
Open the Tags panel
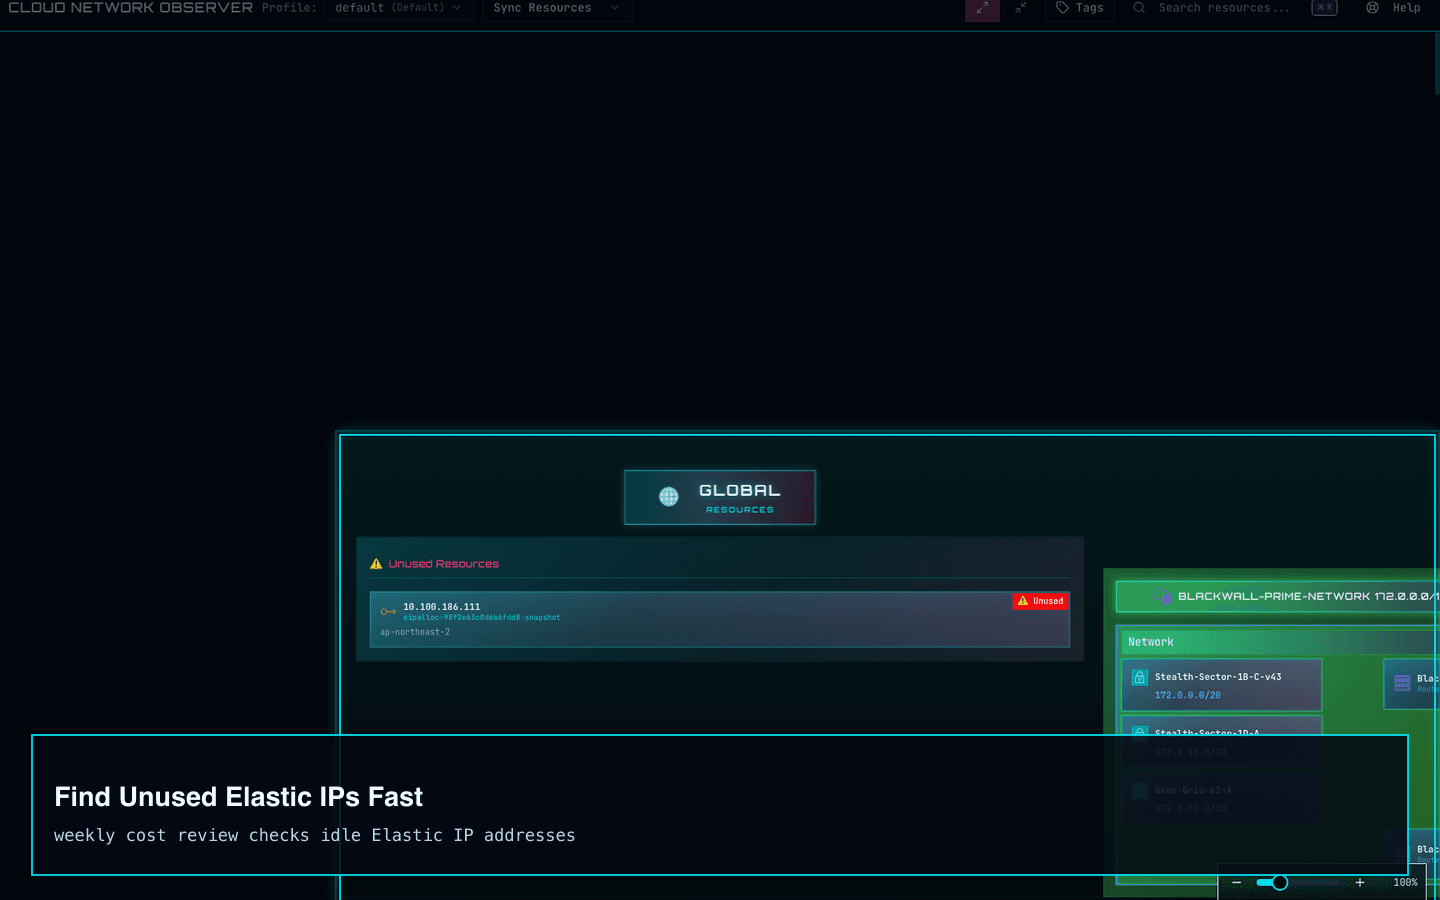pos(1080,8)
